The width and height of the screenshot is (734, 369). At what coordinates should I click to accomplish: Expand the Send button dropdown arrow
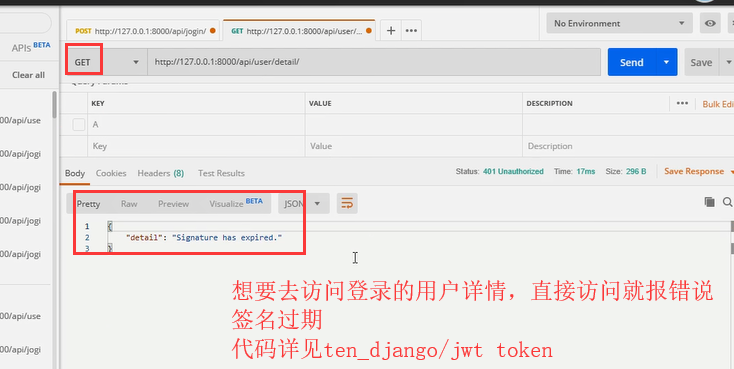click(x=667, y=62)
